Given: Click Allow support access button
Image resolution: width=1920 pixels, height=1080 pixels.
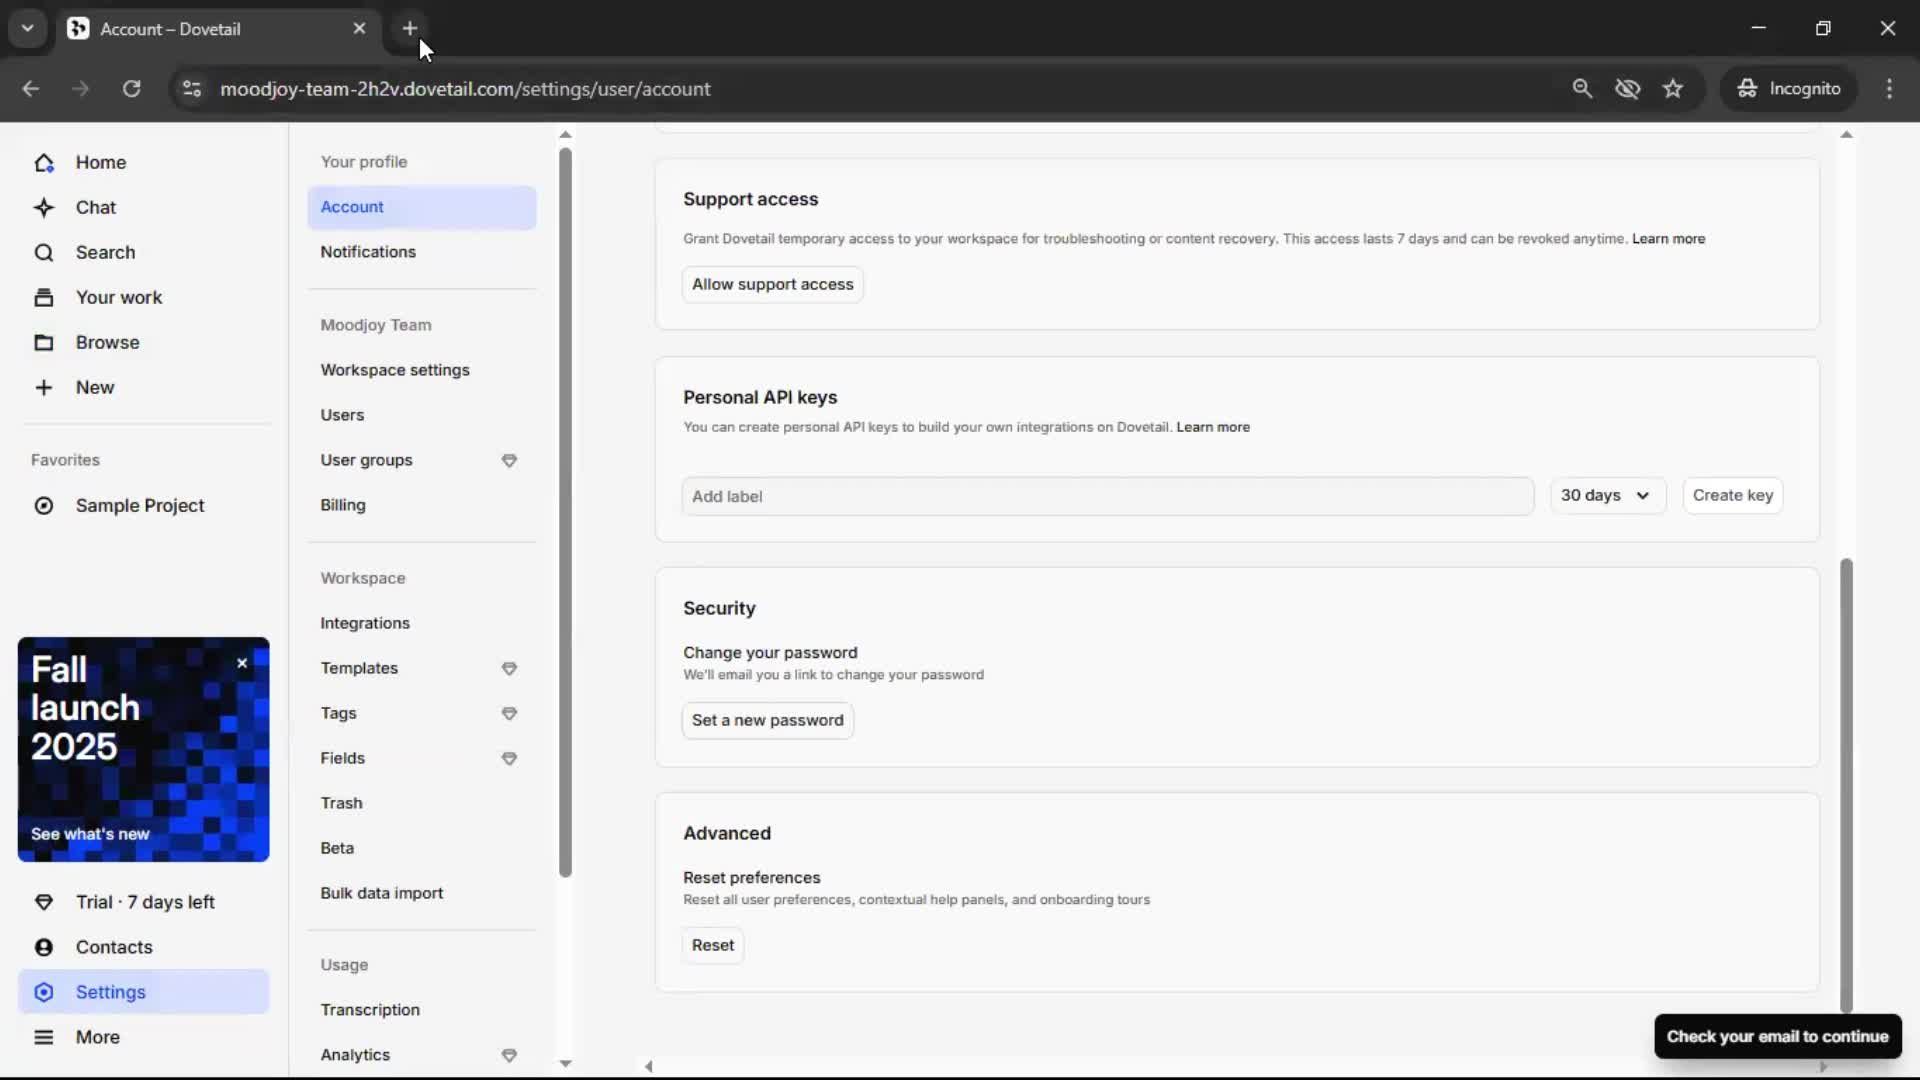Looking at the screenshot, I should [772, 284].
